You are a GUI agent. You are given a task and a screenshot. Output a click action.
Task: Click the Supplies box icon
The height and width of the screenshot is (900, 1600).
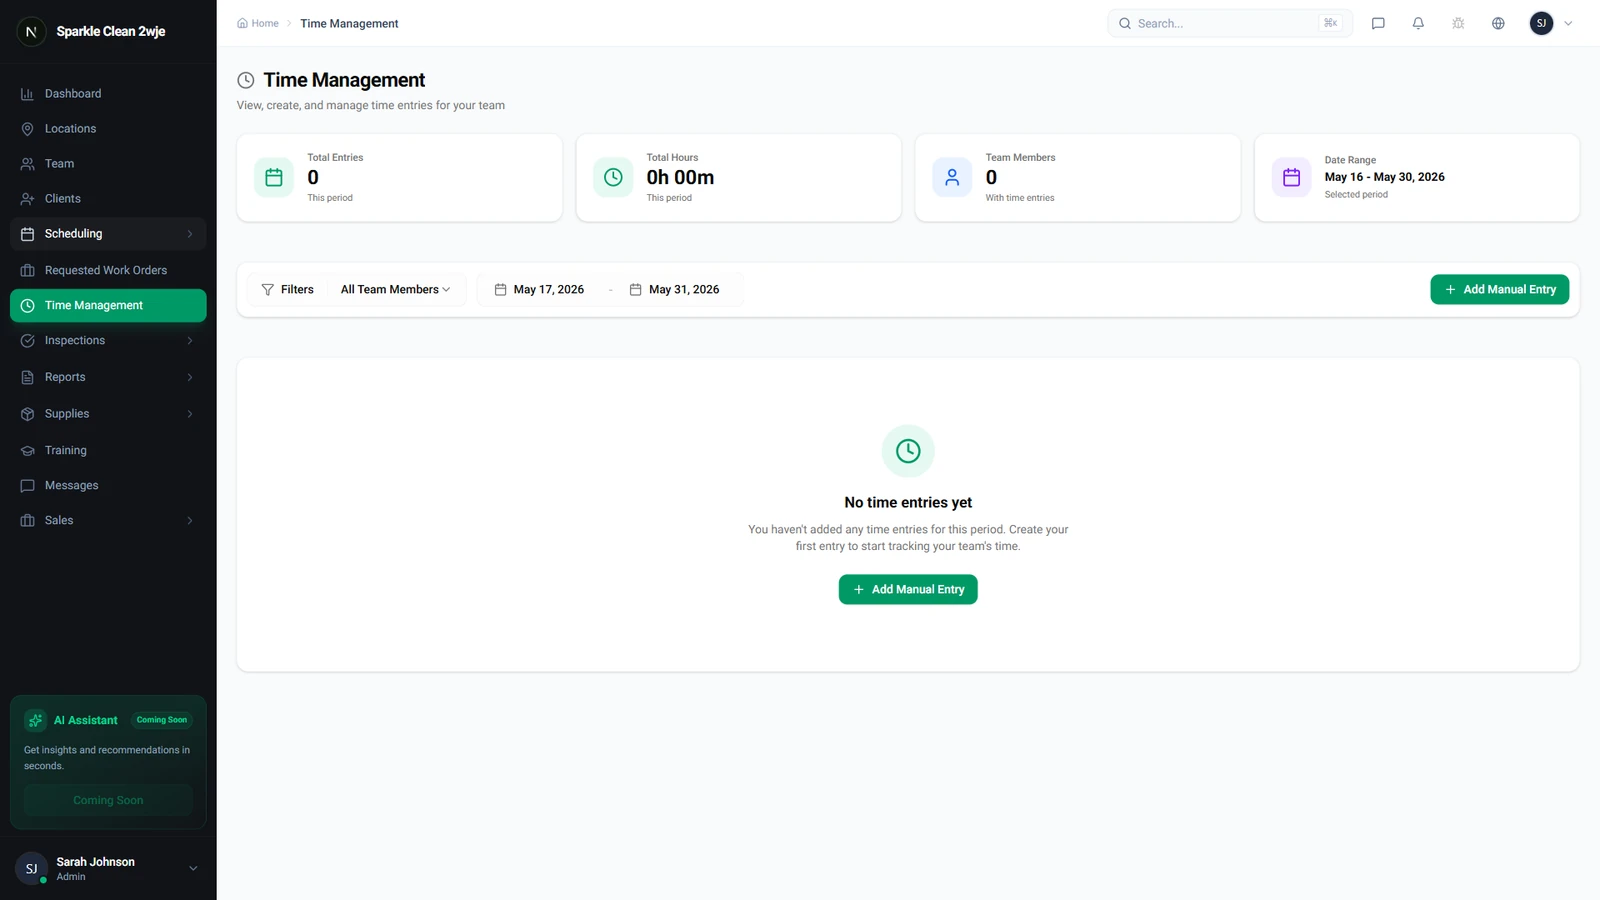27,414
